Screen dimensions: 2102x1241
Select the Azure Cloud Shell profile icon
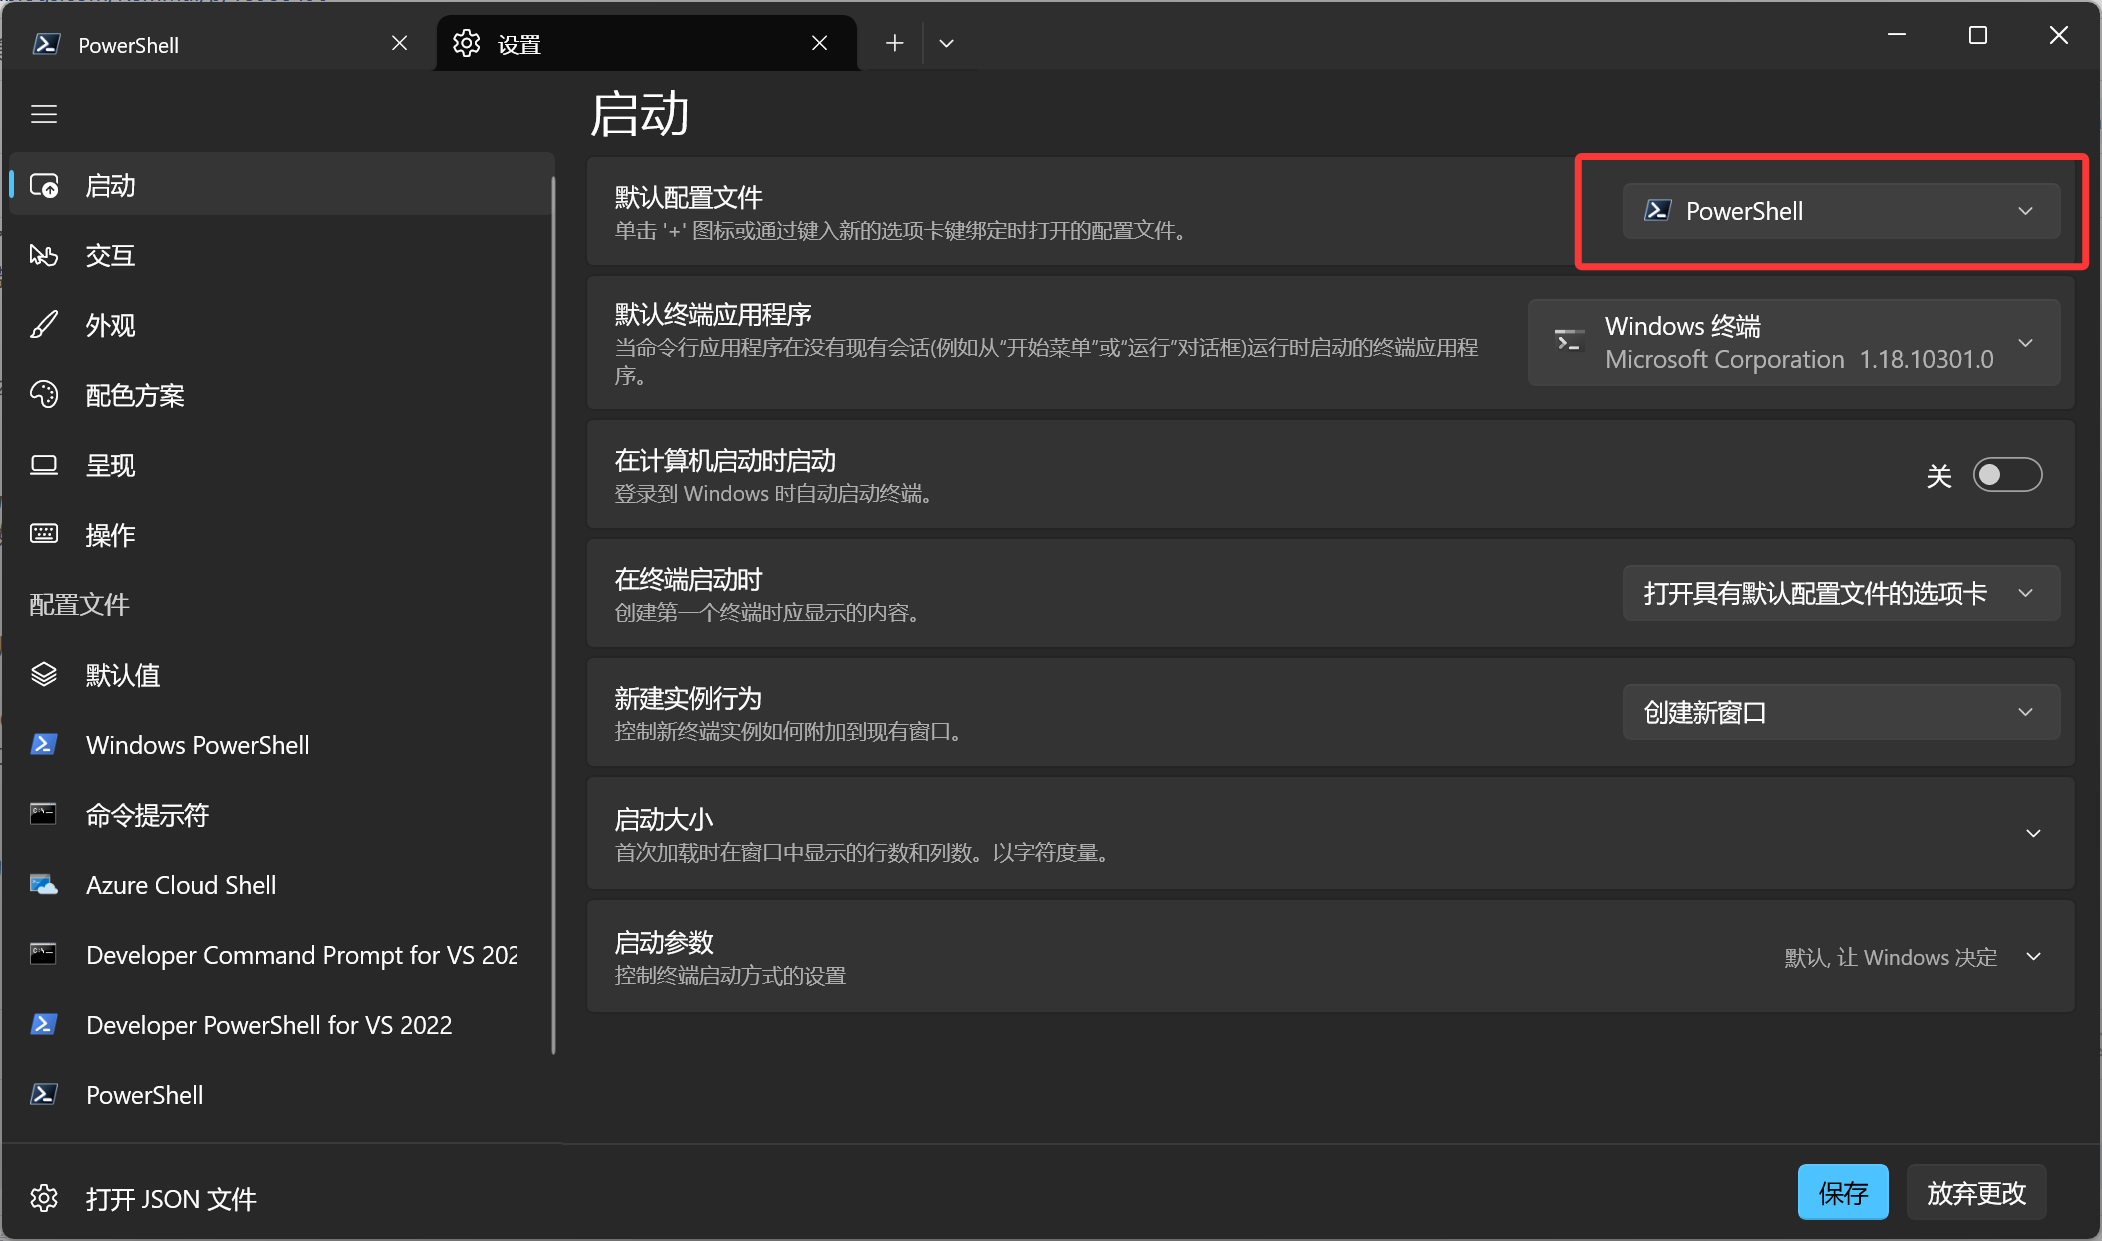click(x=44, y=885)
